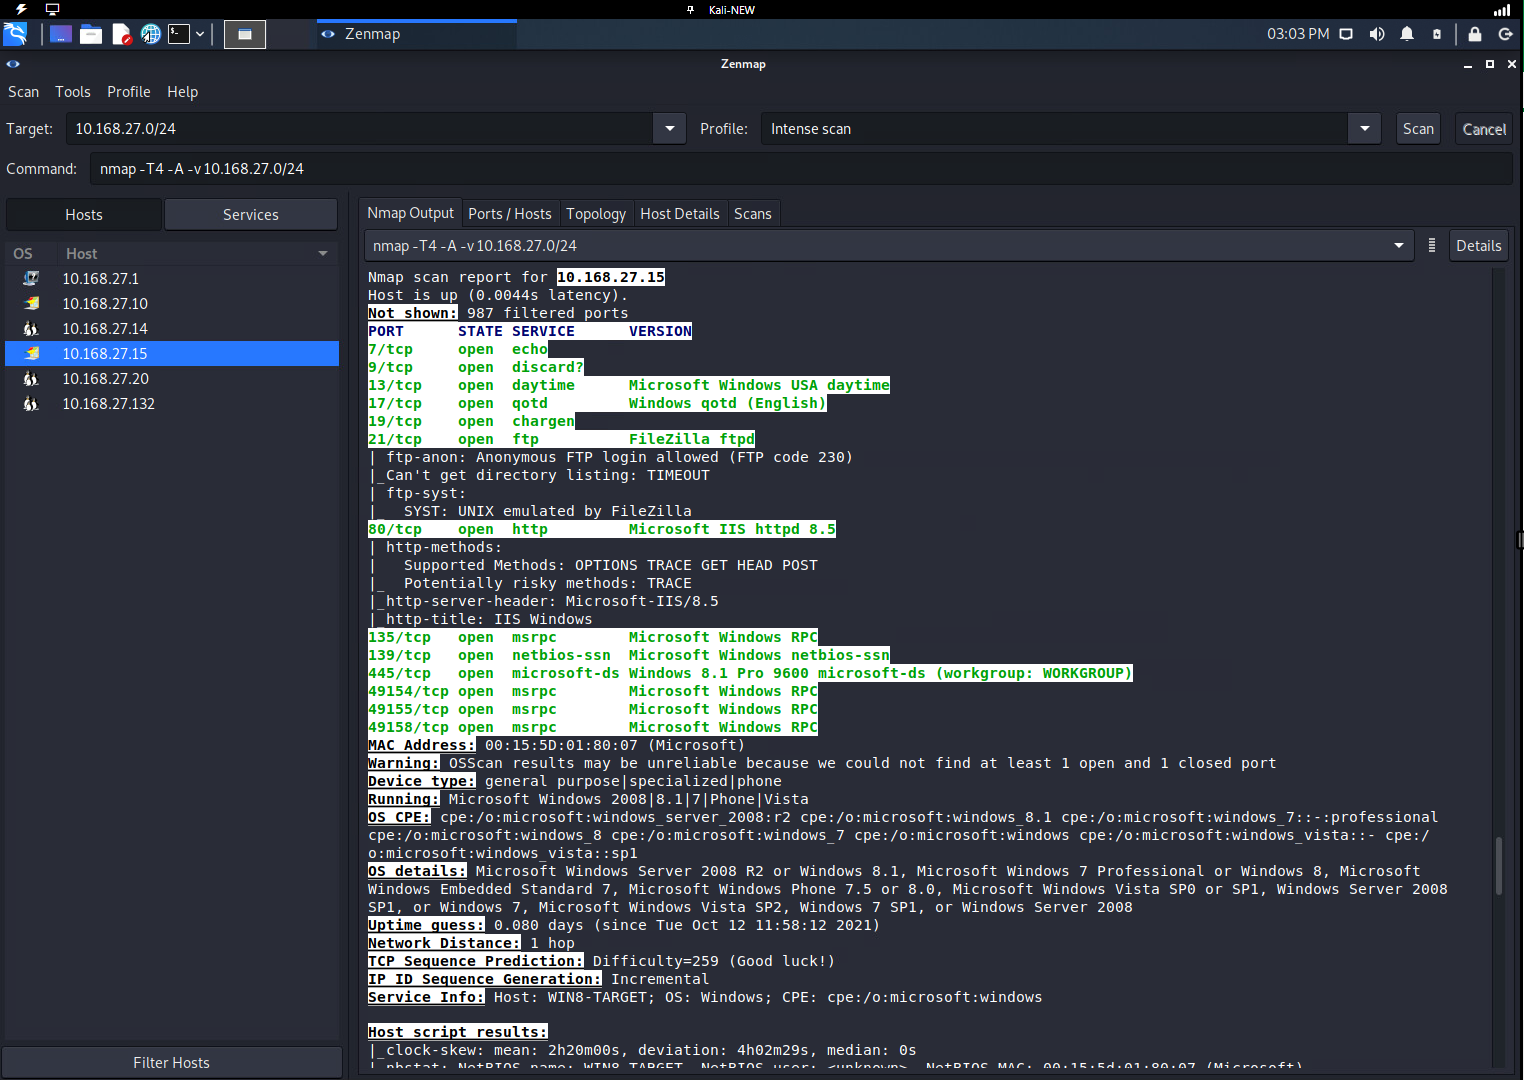Screen dimensions: 1524x1080
Task: Click the Filter Hosts button
Action: [x=172, y=1063]
